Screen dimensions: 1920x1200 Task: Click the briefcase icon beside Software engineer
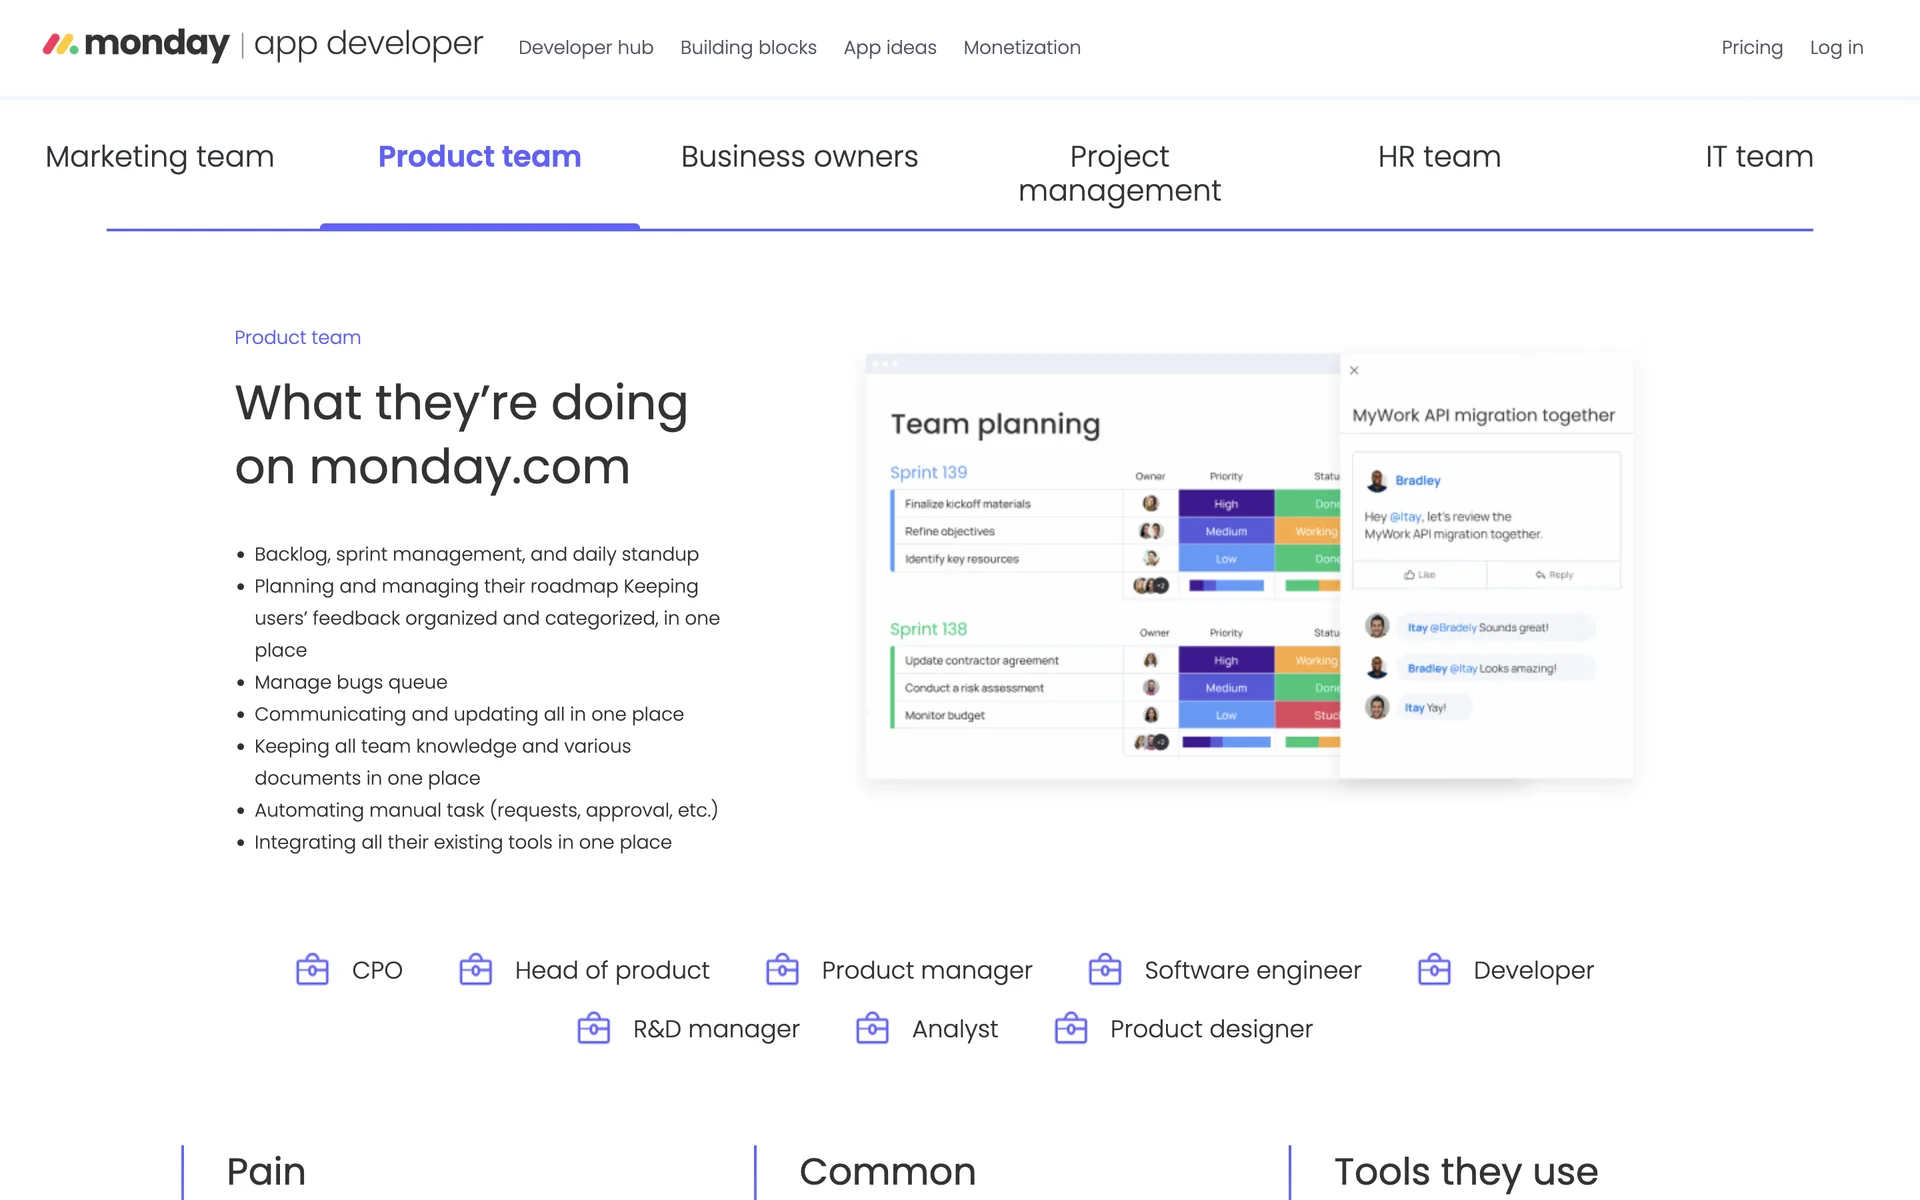click(x=1105, y=970)
